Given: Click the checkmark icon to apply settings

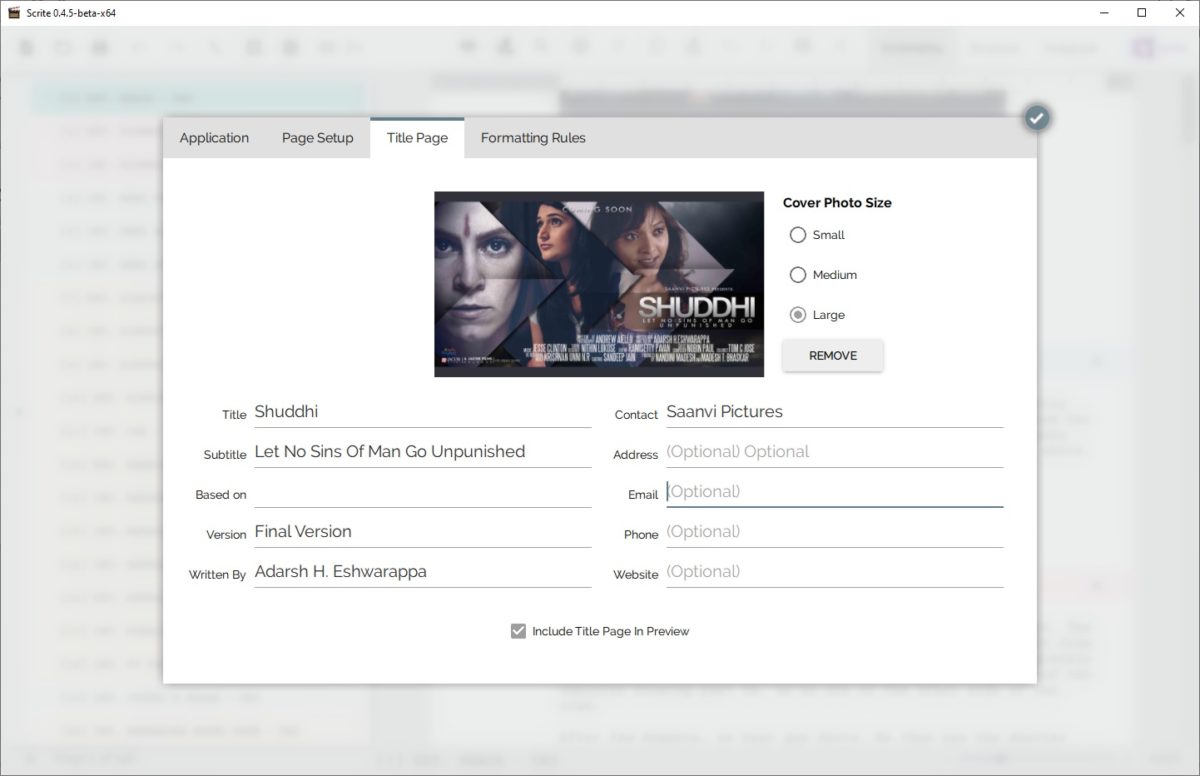Looking at the screenshot, I should (x=1037, y=117).
